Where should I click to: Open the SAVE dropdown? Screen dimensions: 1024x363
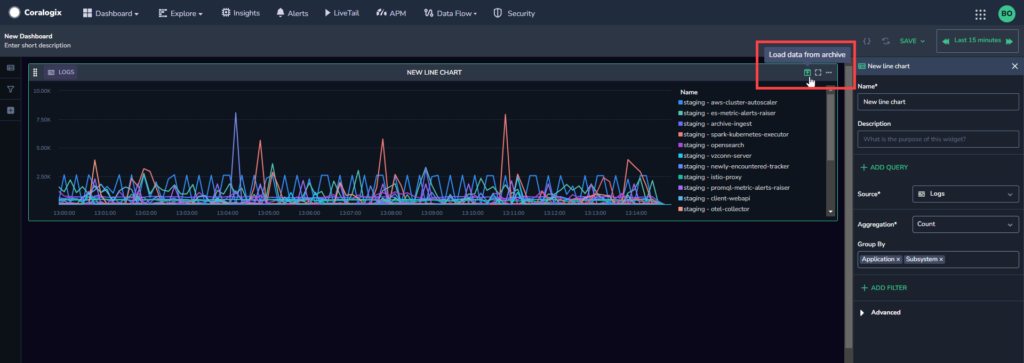coord(912,40)
